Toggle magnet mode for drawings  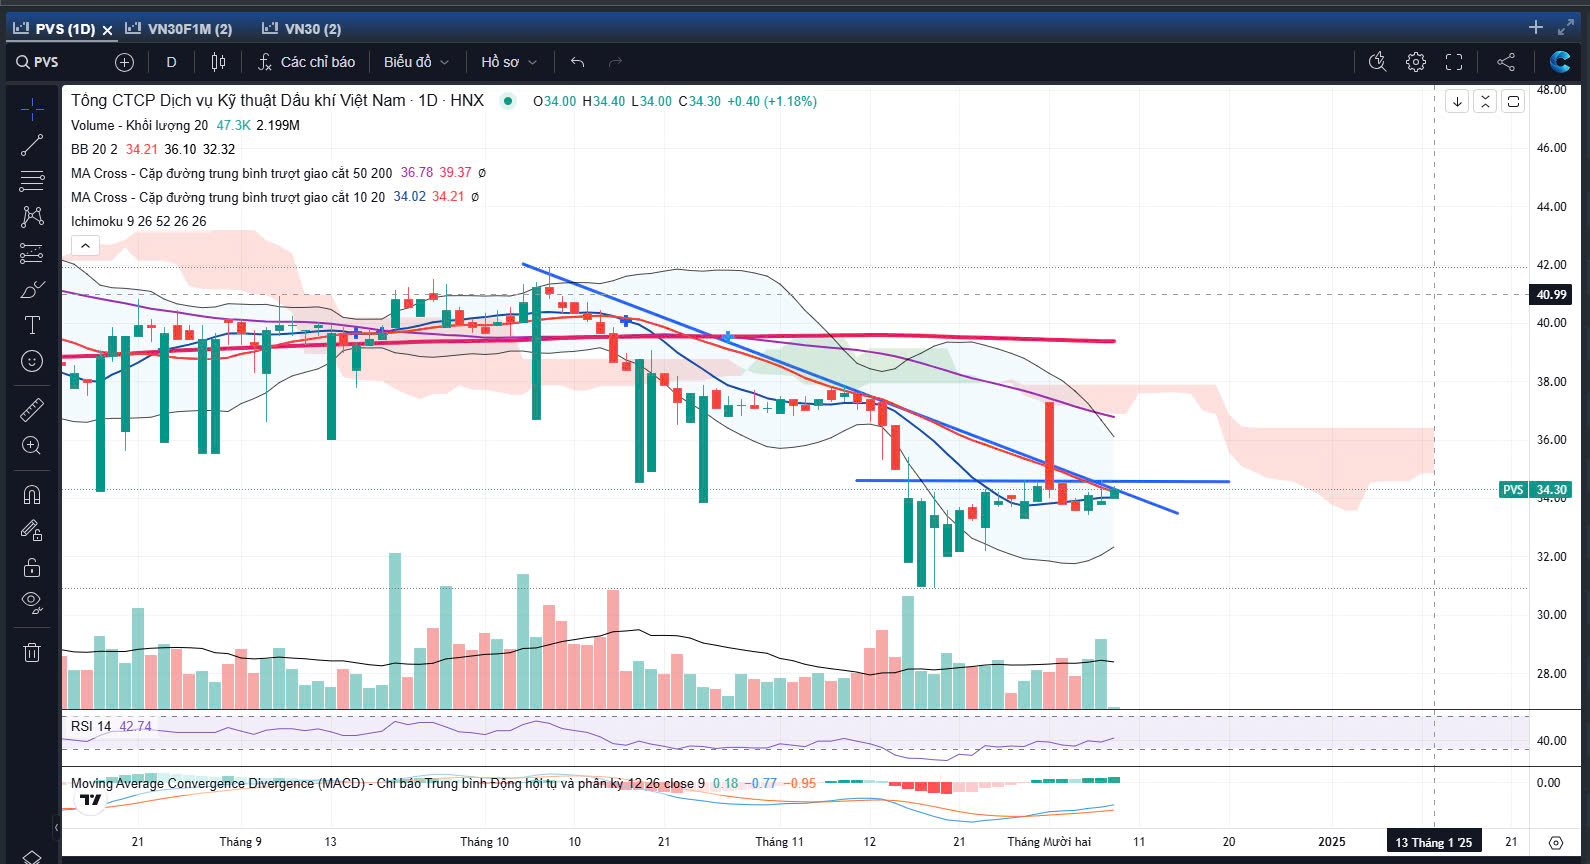click(x=32, y=494)
